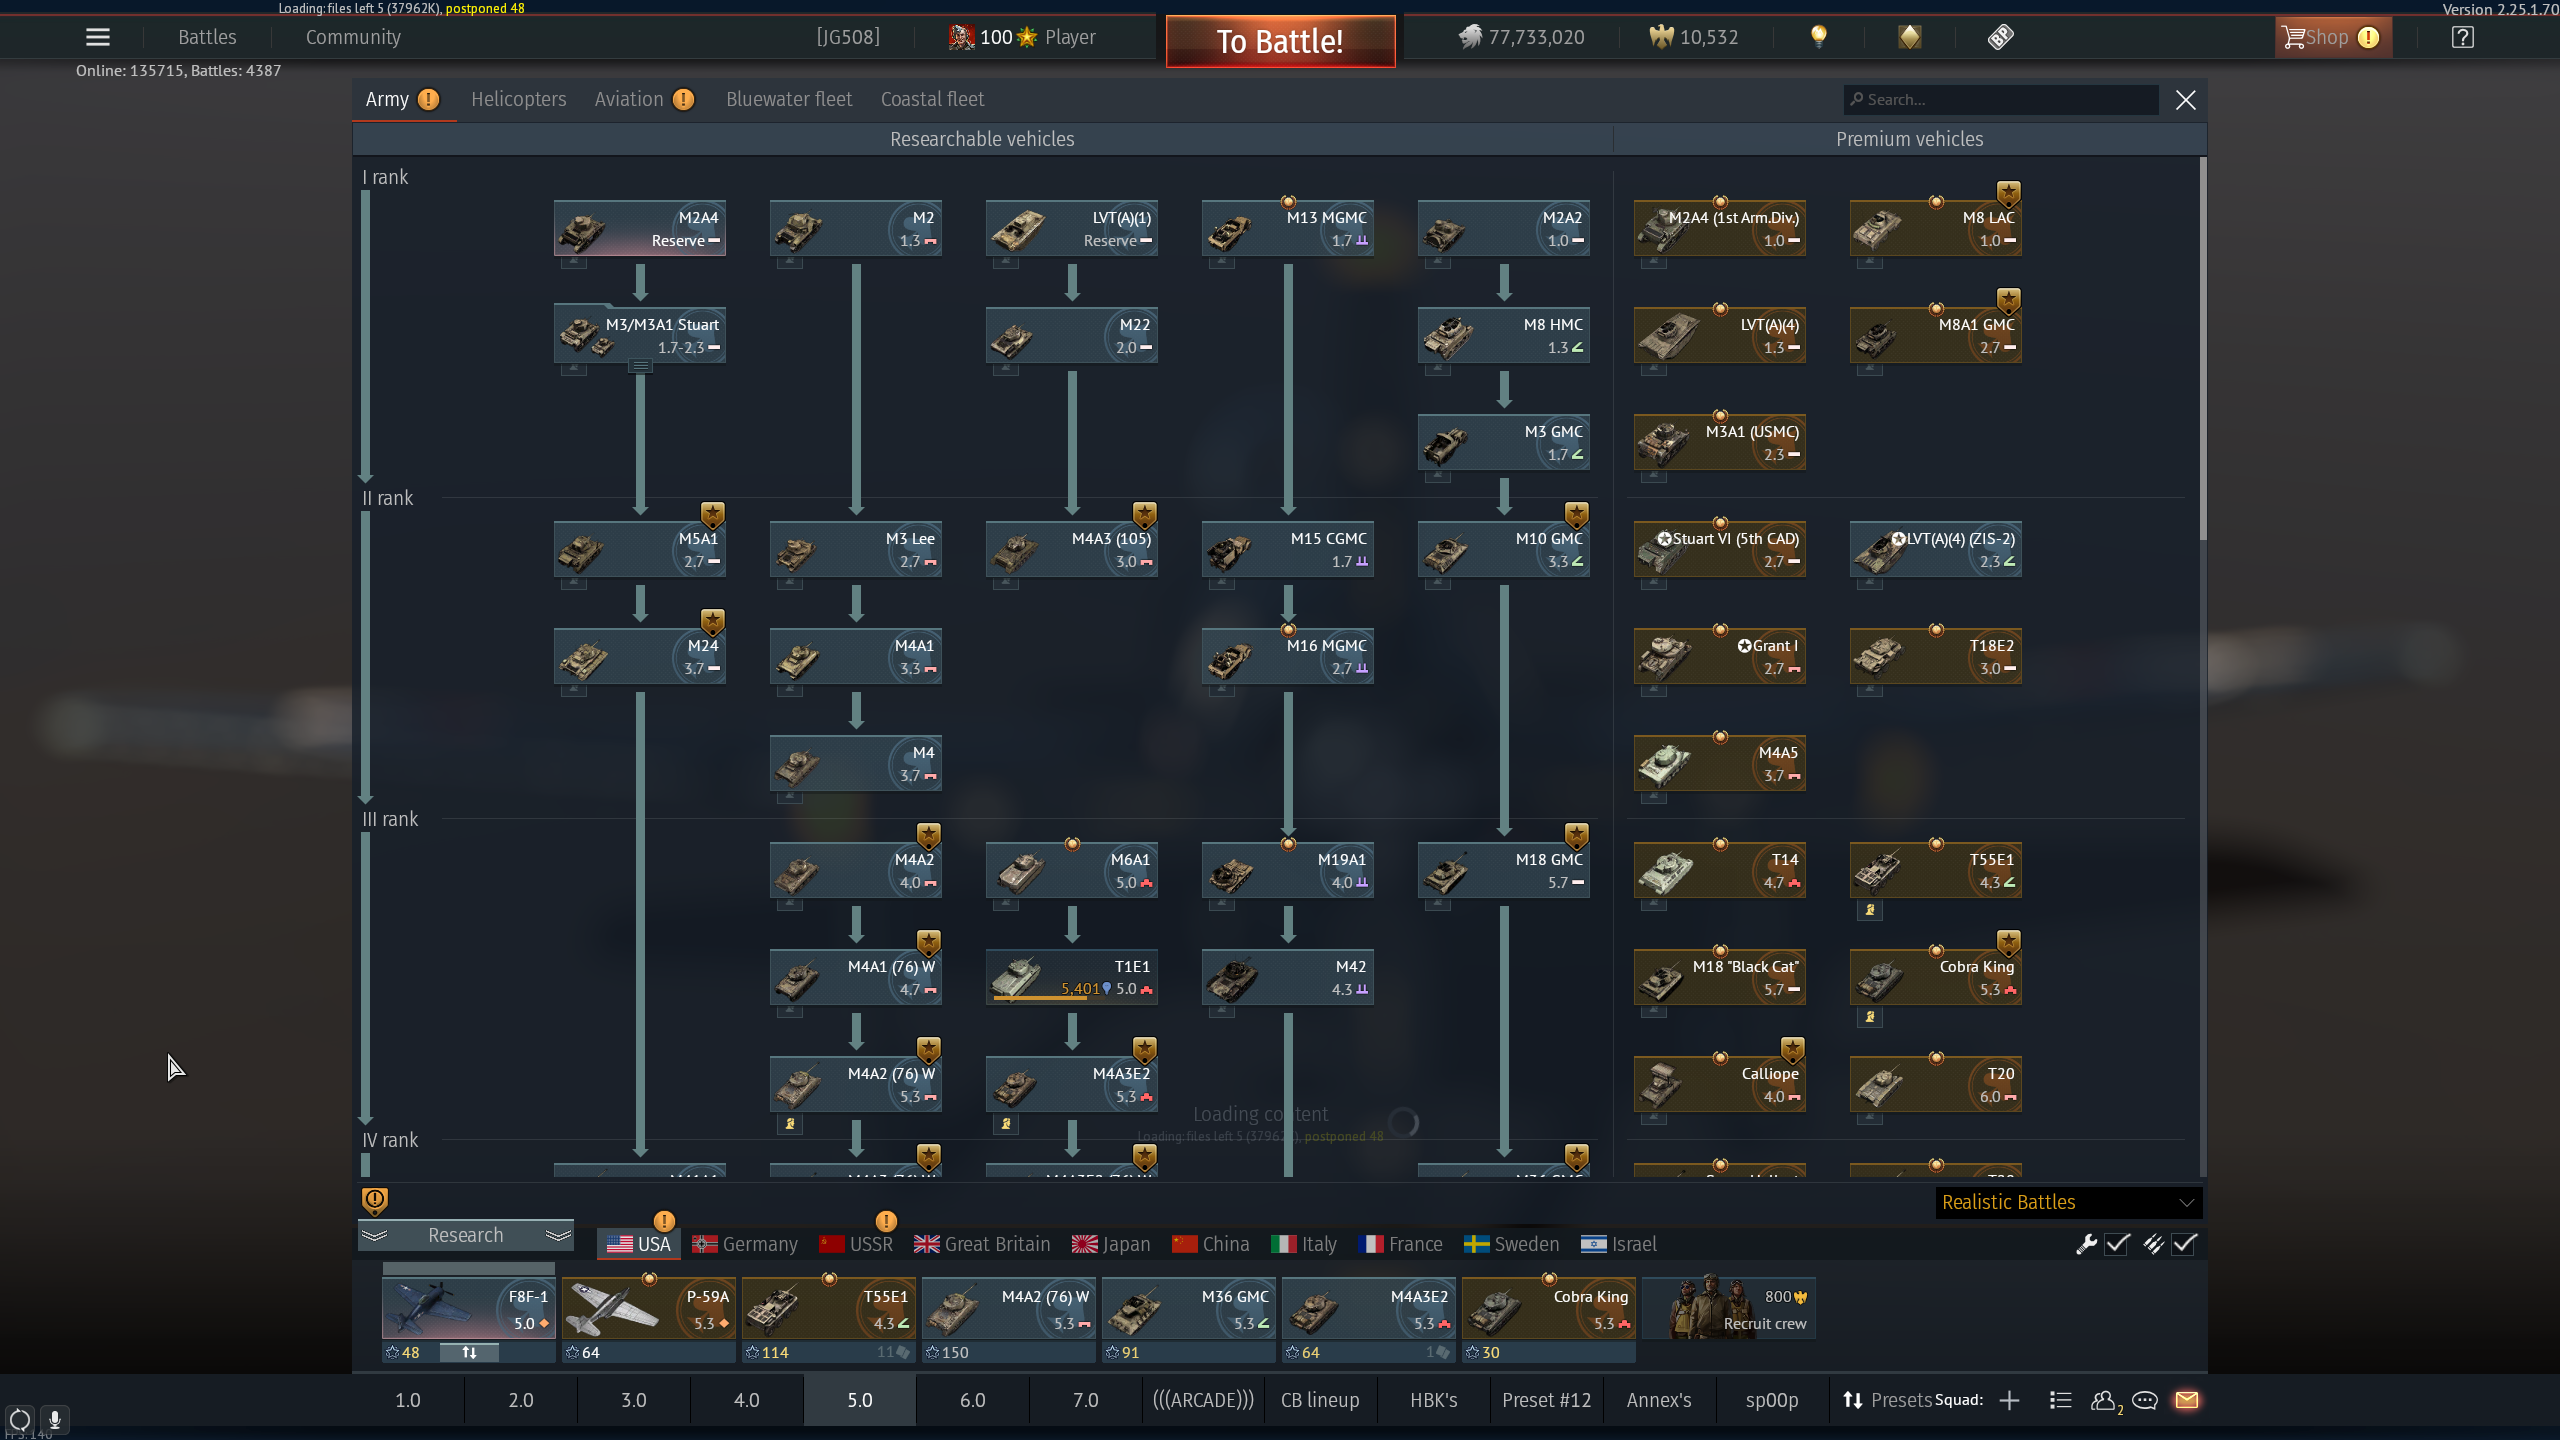The width and height of the screenshot is (2560, 1440).
Task: Expand the Realistic Battles dropdown
Action: pyautogui.click(x=2068, y=1202)
